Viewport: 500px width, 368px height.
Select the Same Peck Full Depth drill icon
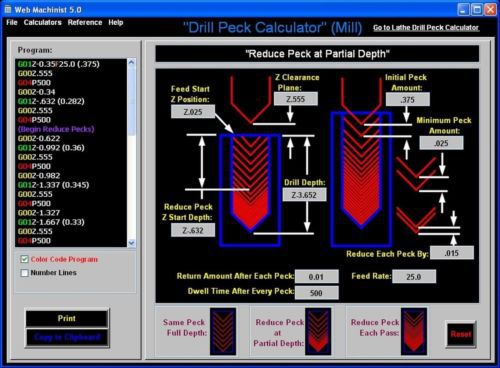pos(223,331)
